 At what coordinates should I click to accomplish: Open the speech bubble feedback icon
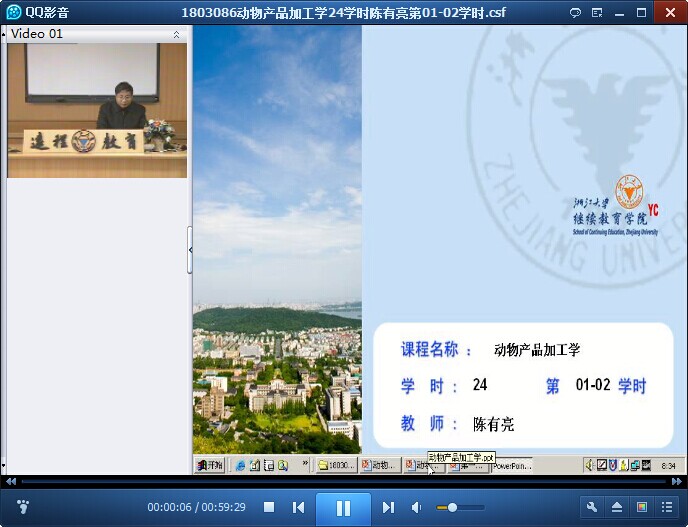click(575, 13)
